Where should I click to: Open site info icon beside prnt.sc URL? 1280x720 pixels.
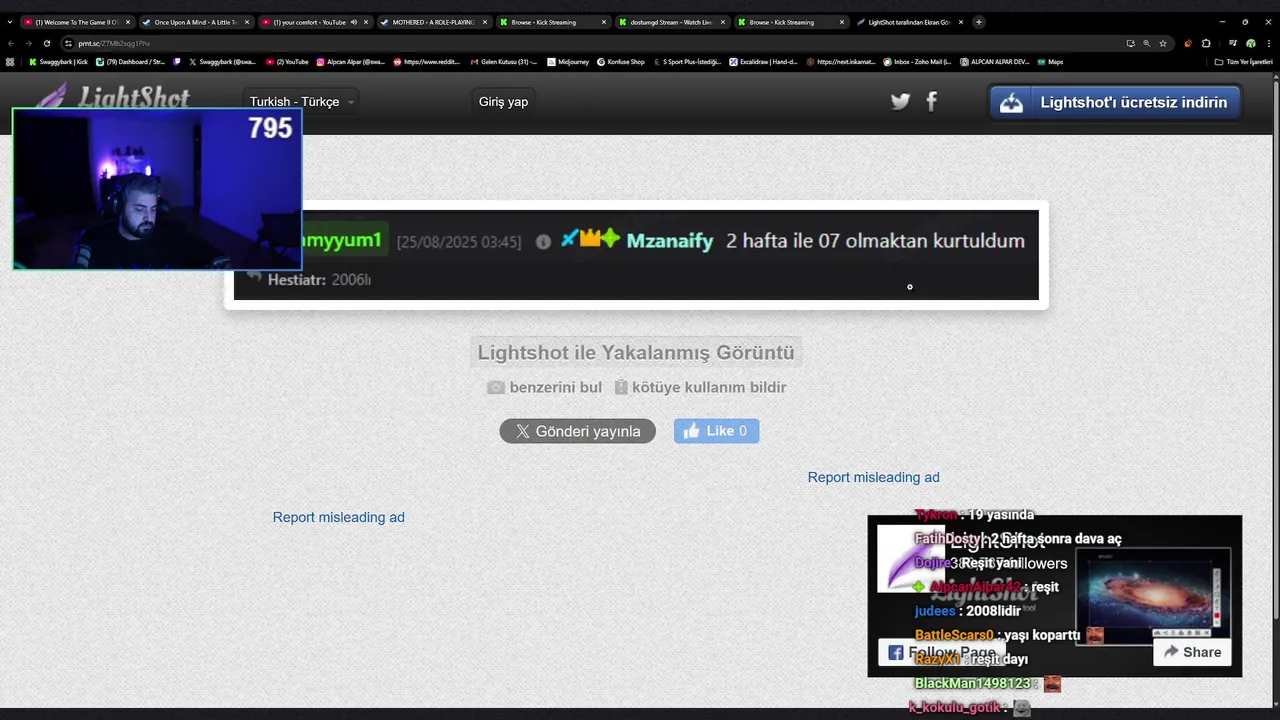pyautogui.click(x=68, y=43)
